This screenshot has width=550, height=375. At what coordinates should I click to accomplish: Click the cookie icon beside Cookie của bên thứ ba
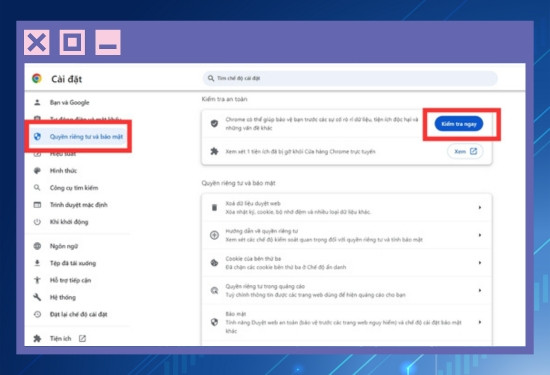(214, 263)
